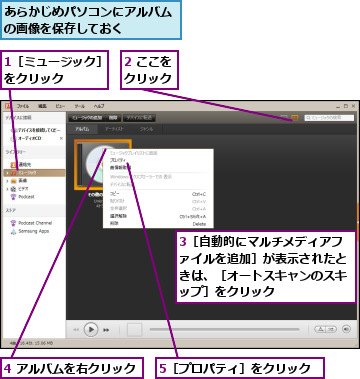Skip to the previous track
360x379 pixels.
(x=76, y=330)
